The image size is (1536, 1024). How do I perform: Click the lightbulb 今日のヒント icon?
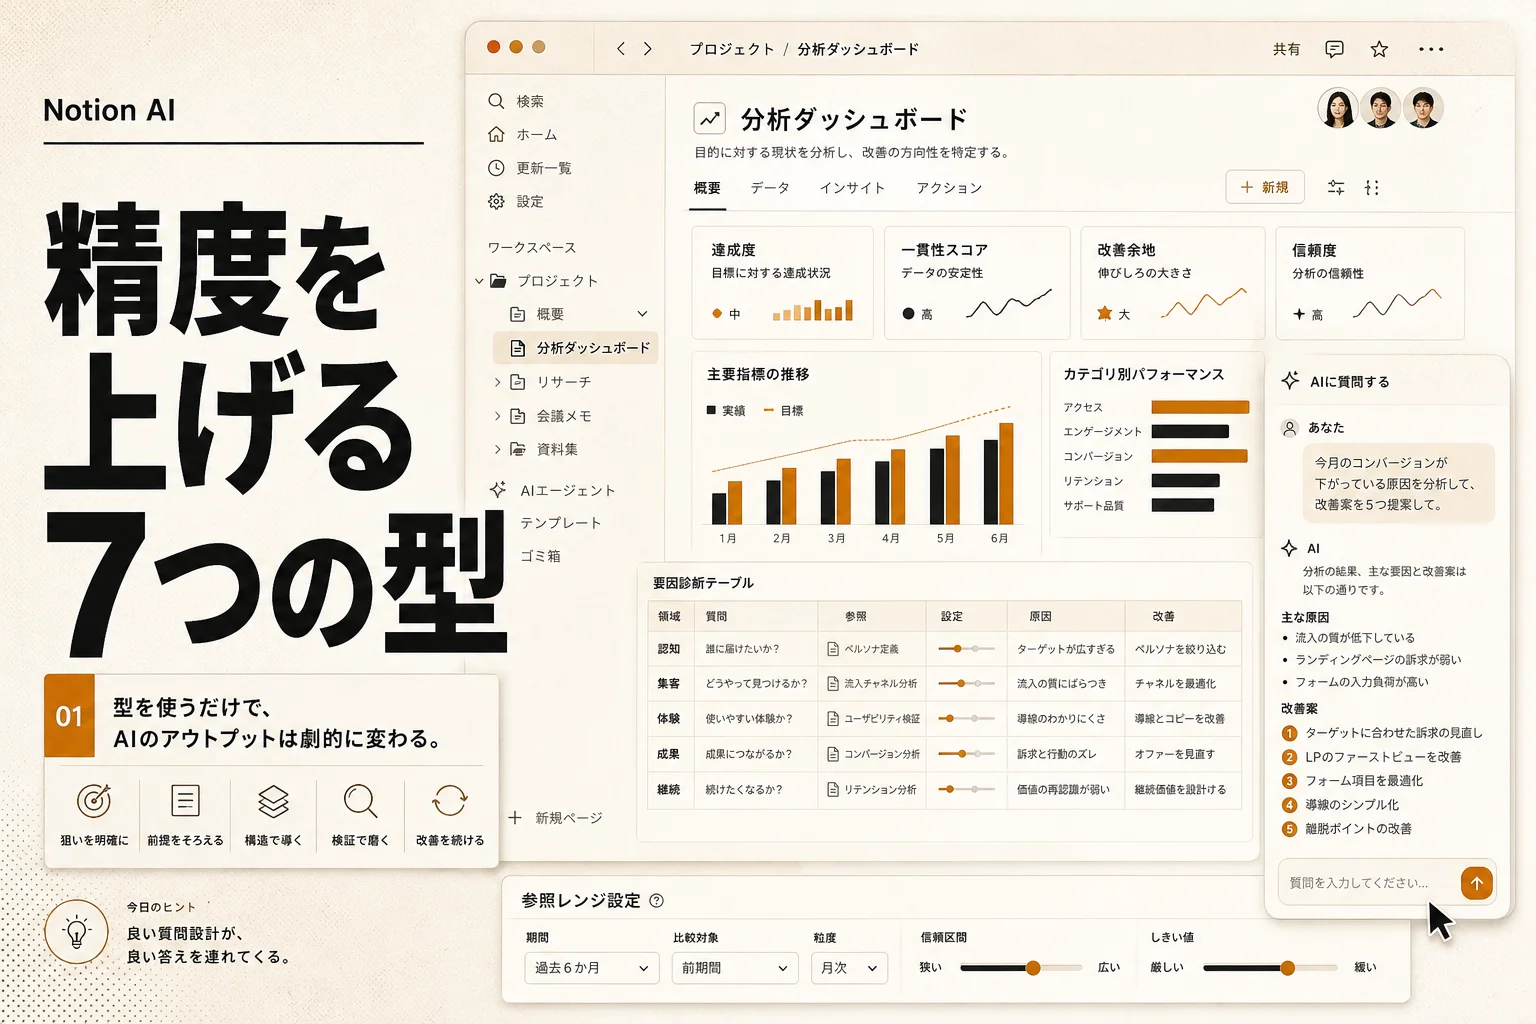click(76, 932)
